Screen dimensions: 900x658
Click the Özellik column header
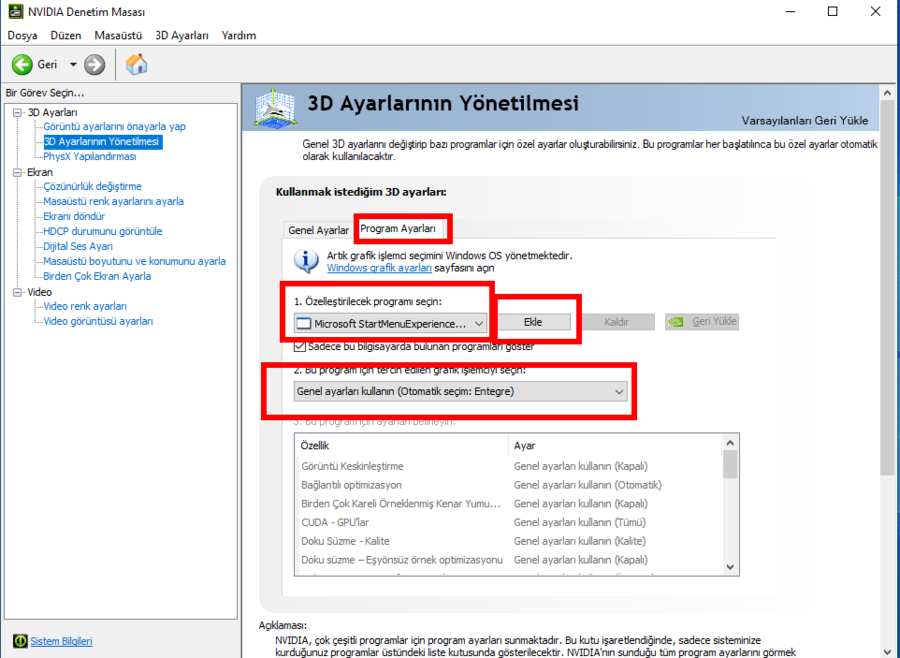(x=402, y=446)
